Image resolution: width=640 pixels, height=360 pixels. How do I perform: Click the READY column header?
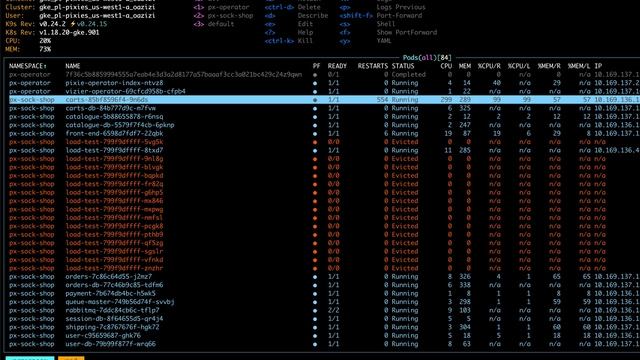[337, 66]
